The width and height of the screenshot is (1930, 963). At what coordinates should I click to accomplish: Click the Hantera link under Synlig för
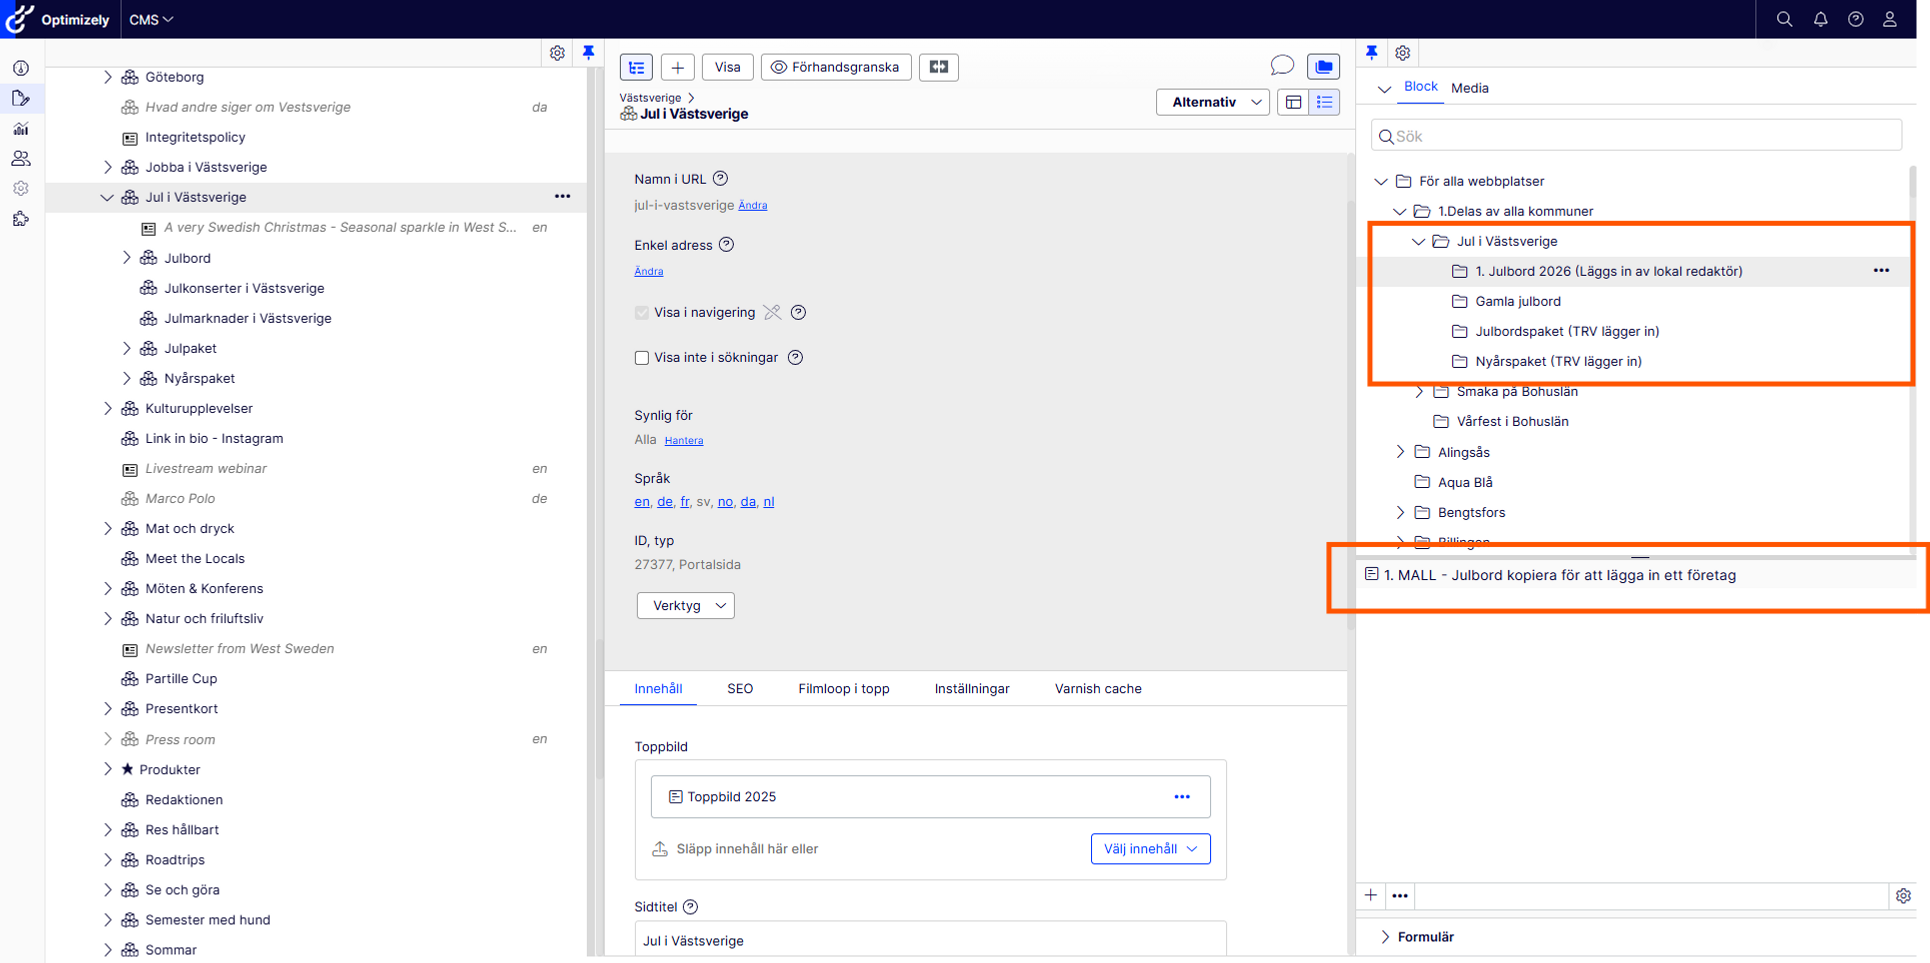pyautogui.click(x=684, y=440)
